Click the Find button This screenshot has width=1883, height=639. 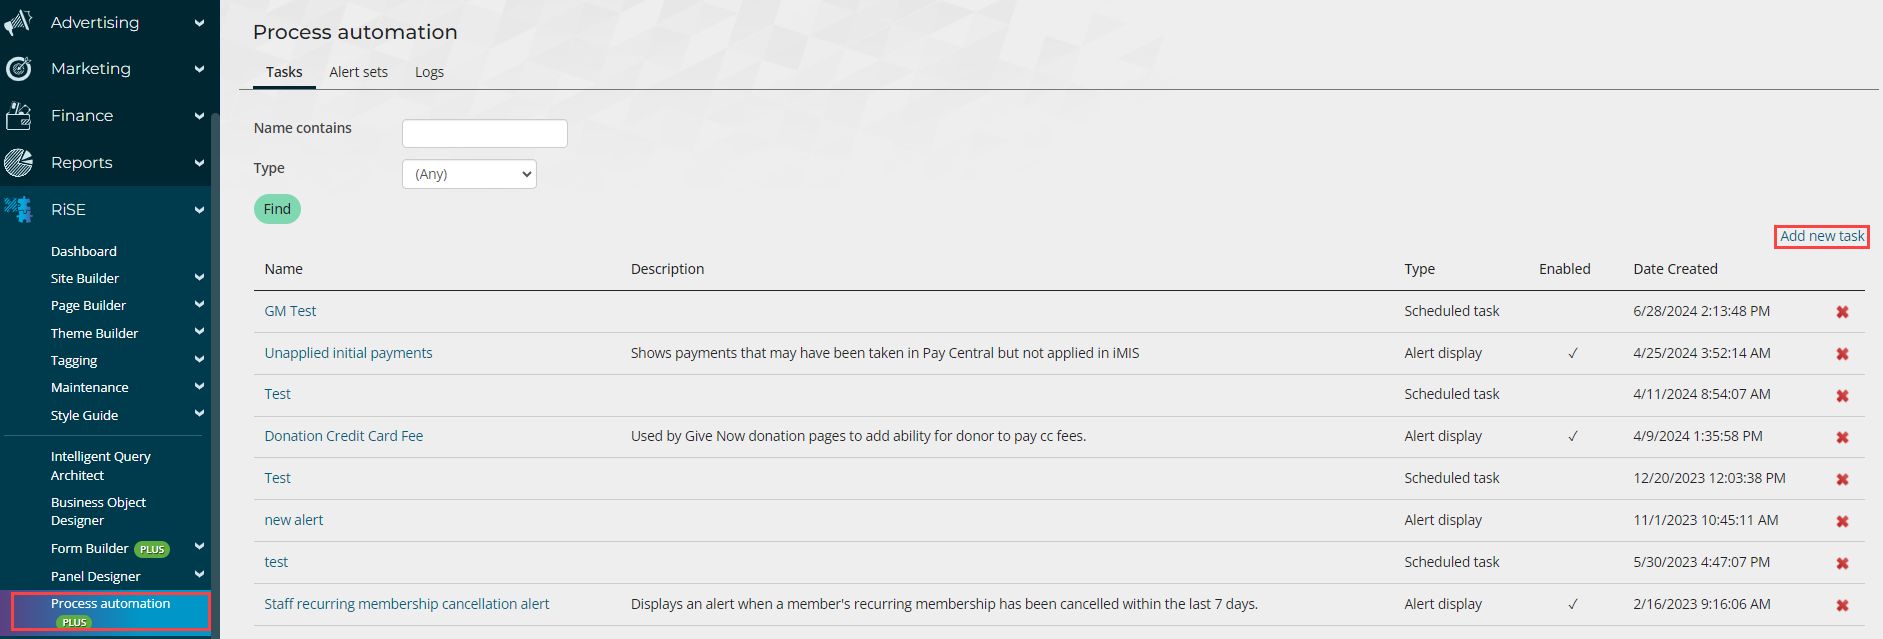pos(277,209)
